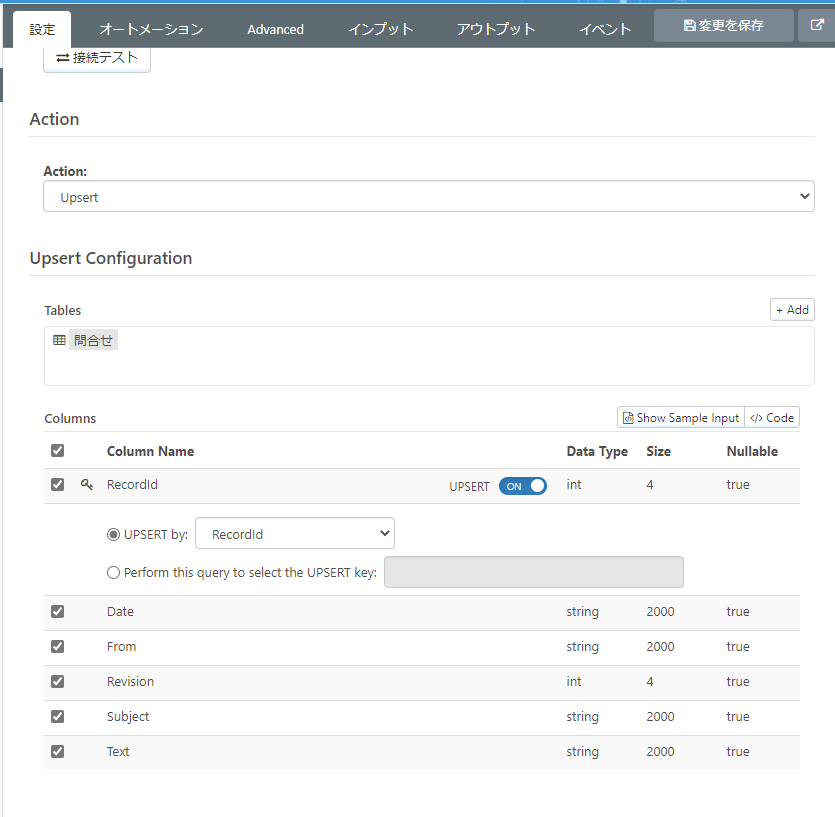
Task: Uncheck the Subject column checkbox
Action: pyautogui.click(x=57, y=717)
